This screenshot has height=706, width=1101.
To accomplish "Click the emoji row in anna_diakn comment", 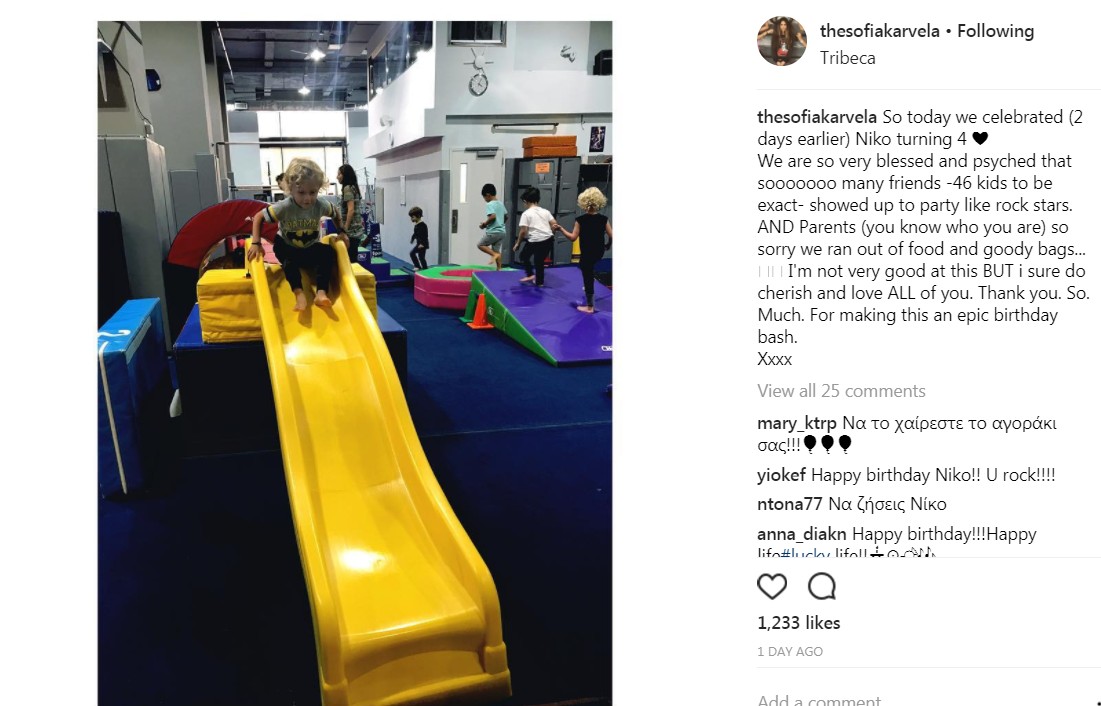I will point(903,554).
